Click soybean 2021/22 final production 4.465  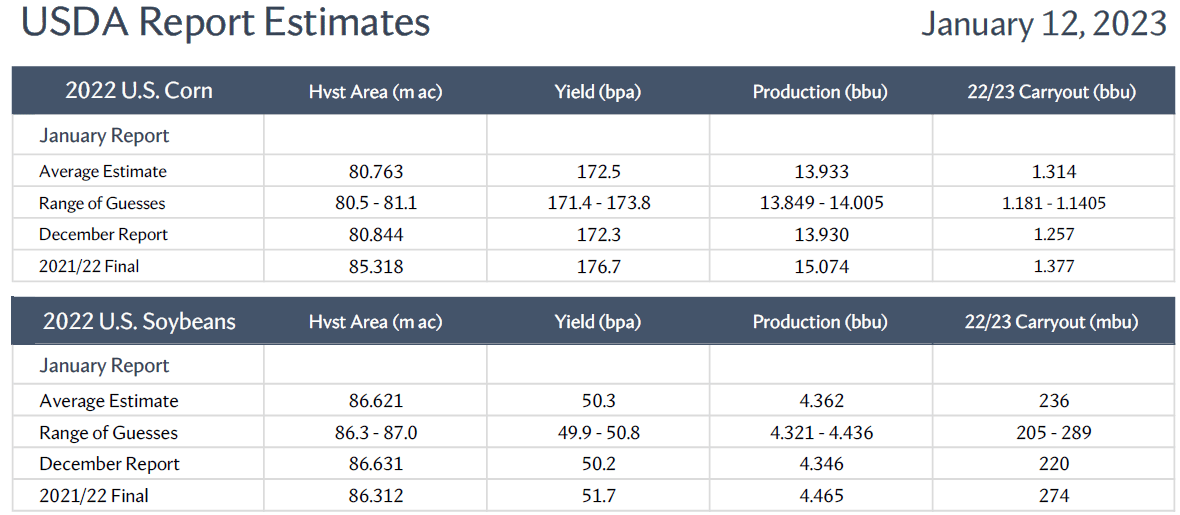tap(820, 496)
